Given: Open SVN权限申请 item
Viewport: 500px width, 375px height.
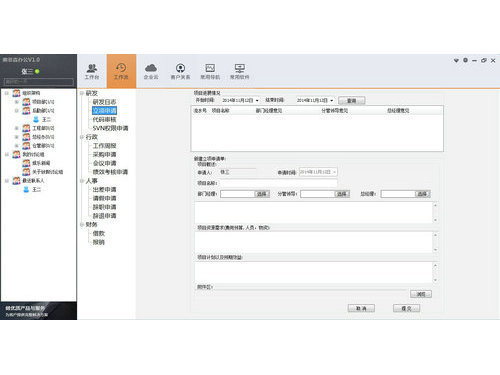Looking at the screenshot, I should [110, 128].
